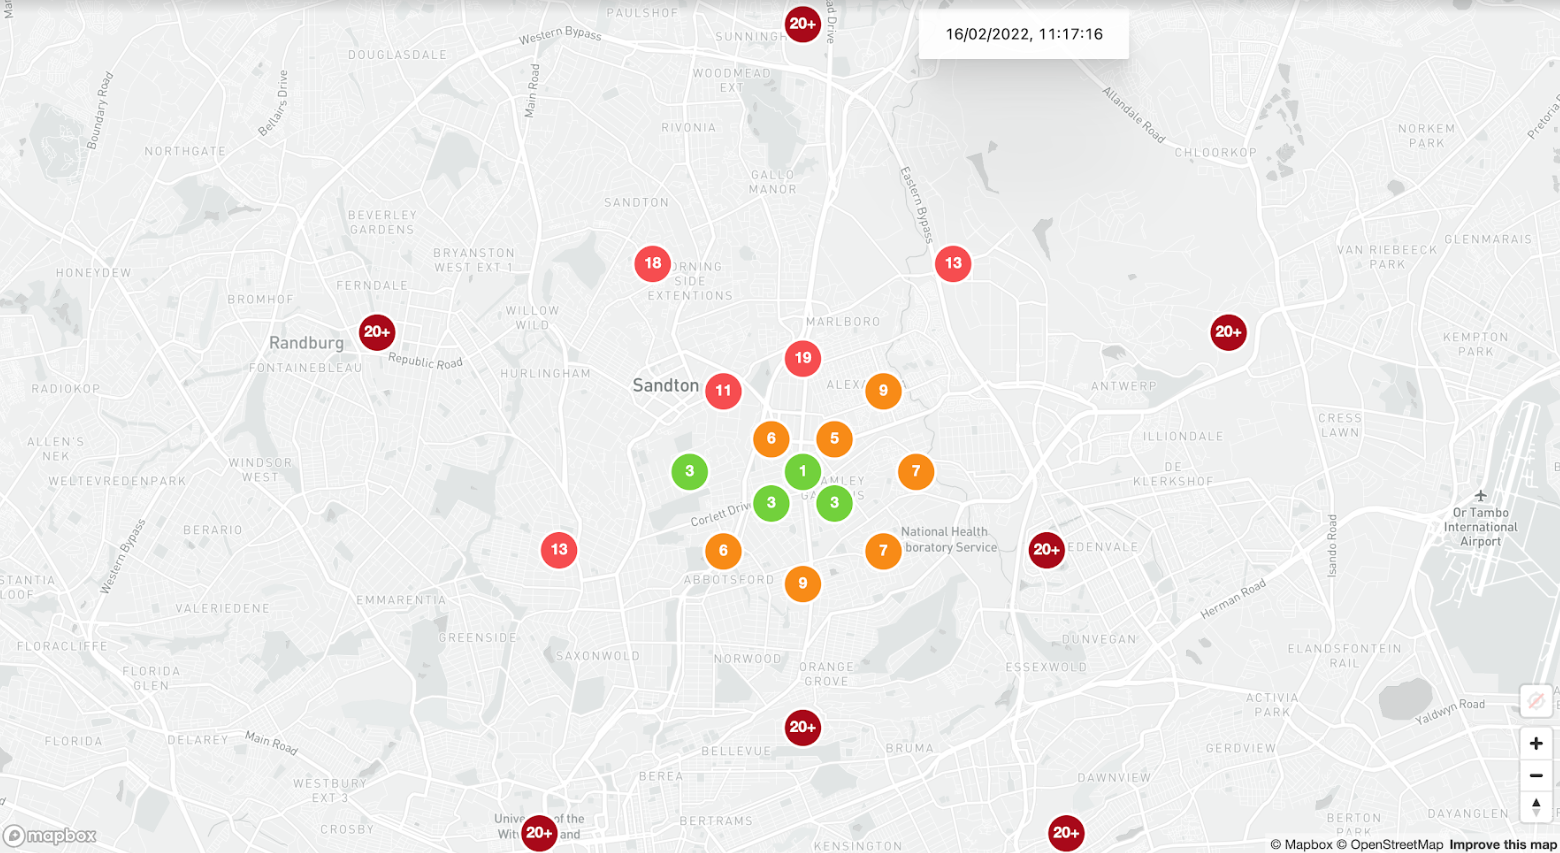Click the zoom out minus button
This screenshot has height=853, width=1560.
pyautogui.click(x=1535, y=775)
